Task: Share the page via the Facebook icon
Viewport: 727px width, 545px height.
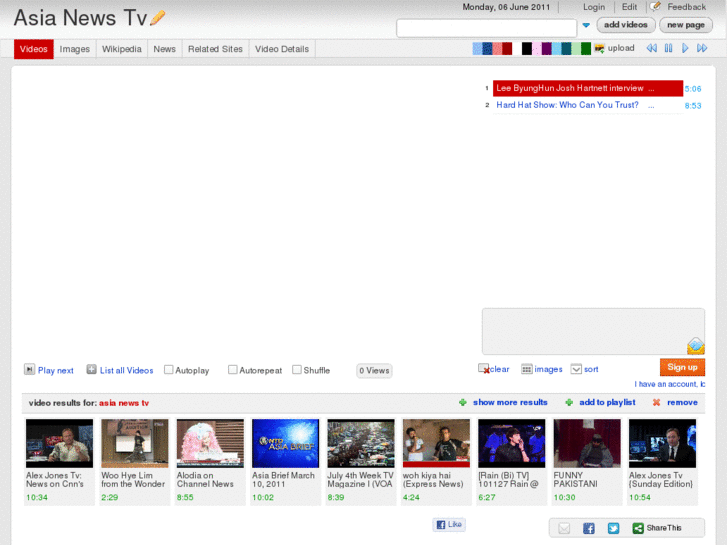Action: 589,528
